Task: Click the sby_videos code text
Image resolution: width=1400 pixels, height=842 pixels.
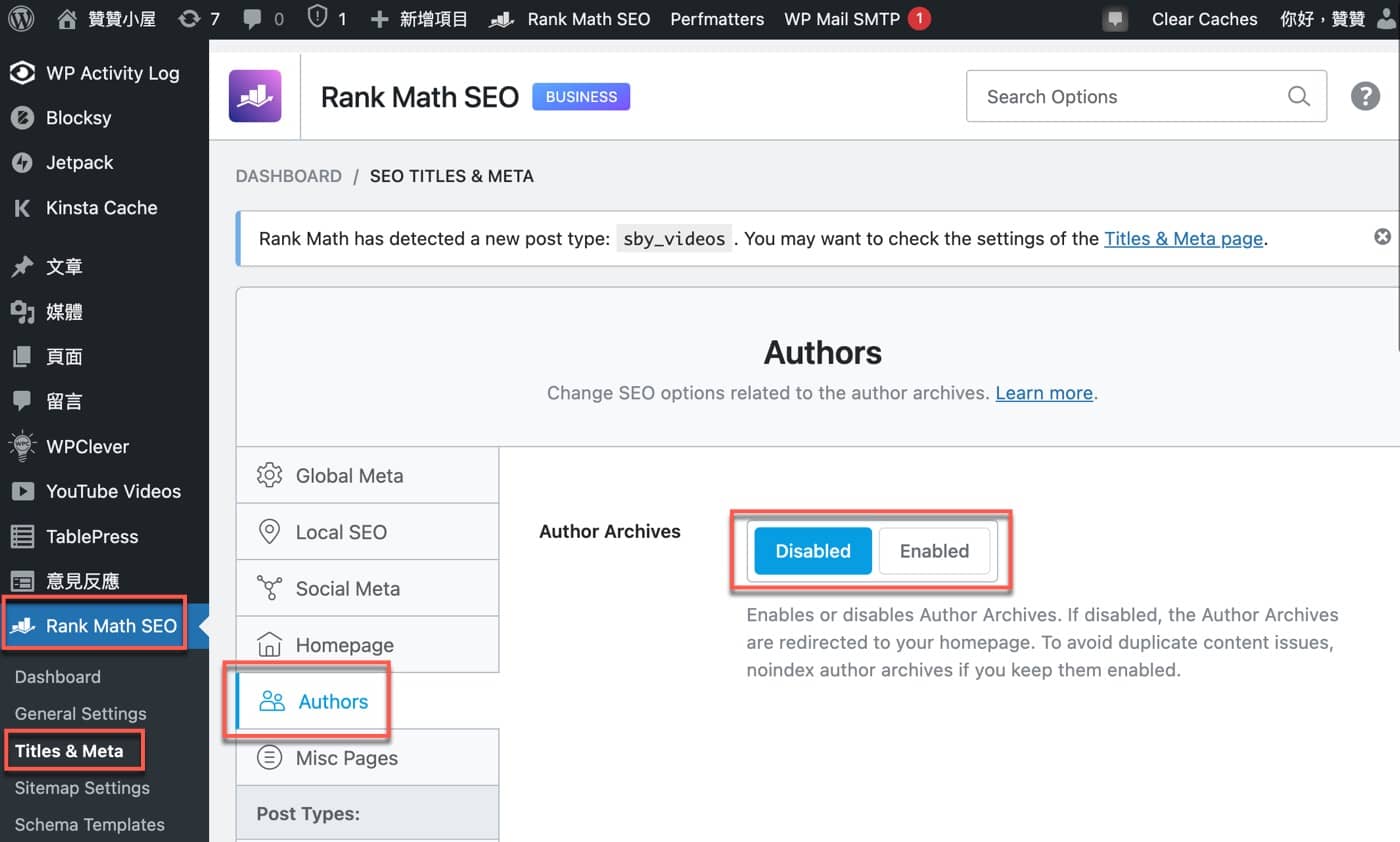Action: click(x=674, y=239)
